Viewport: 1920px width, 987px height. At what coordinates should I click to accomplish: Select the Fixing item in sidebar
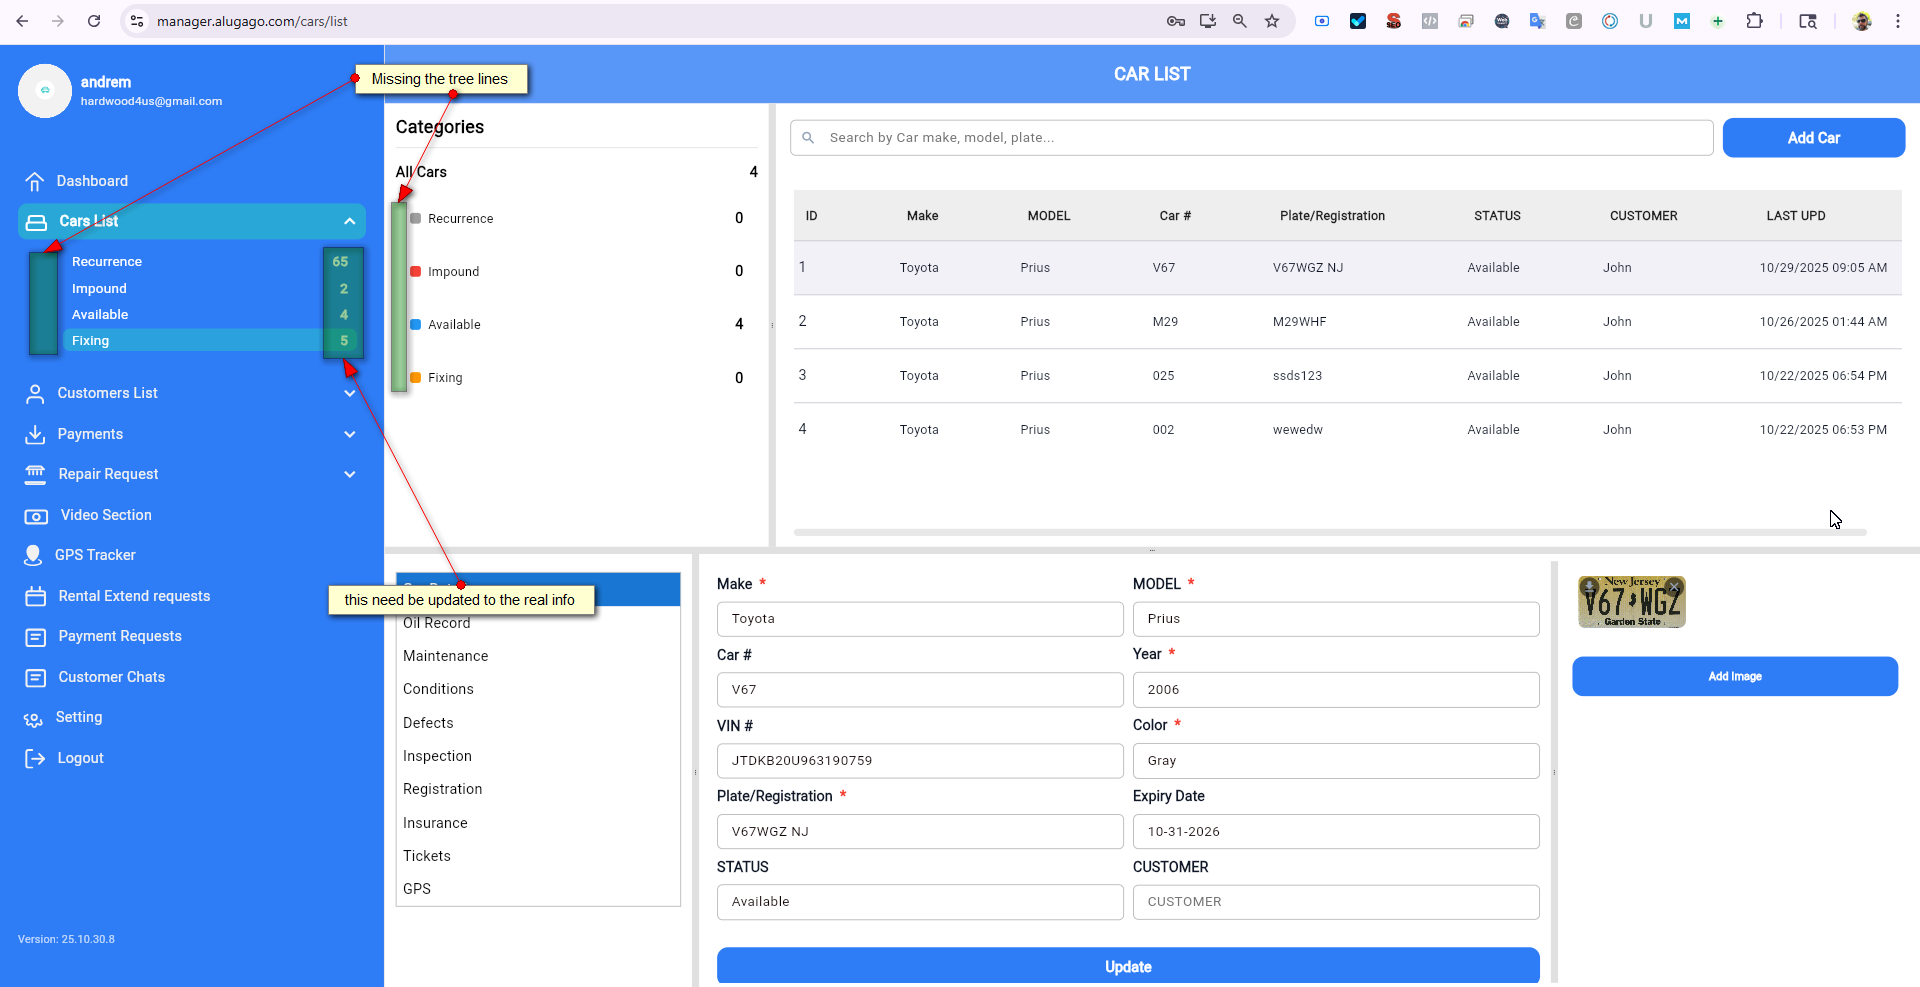pos(91,341)
